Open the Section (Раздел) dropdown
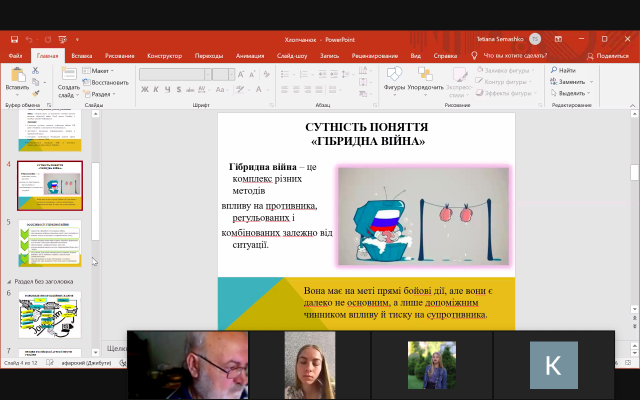640x400 pixels. tap(100, 92)
